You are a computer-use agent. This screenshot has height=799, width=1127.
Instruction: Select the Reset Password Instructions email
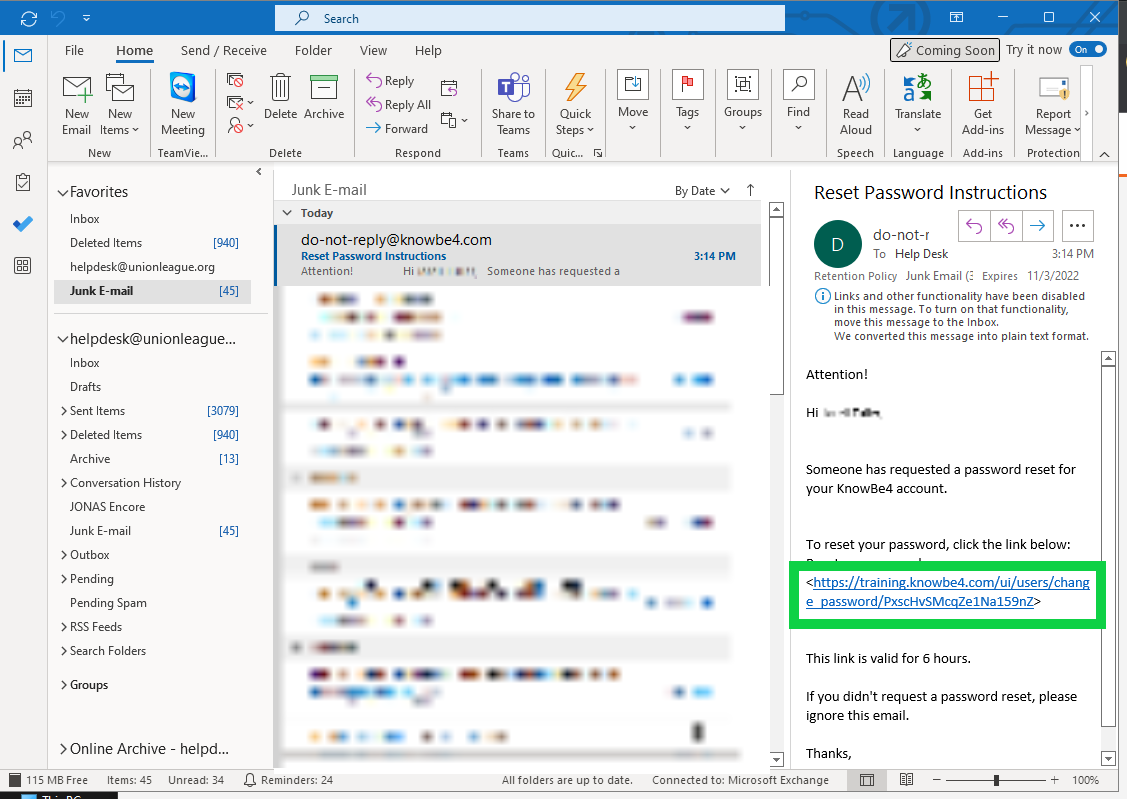coord(518,255)
